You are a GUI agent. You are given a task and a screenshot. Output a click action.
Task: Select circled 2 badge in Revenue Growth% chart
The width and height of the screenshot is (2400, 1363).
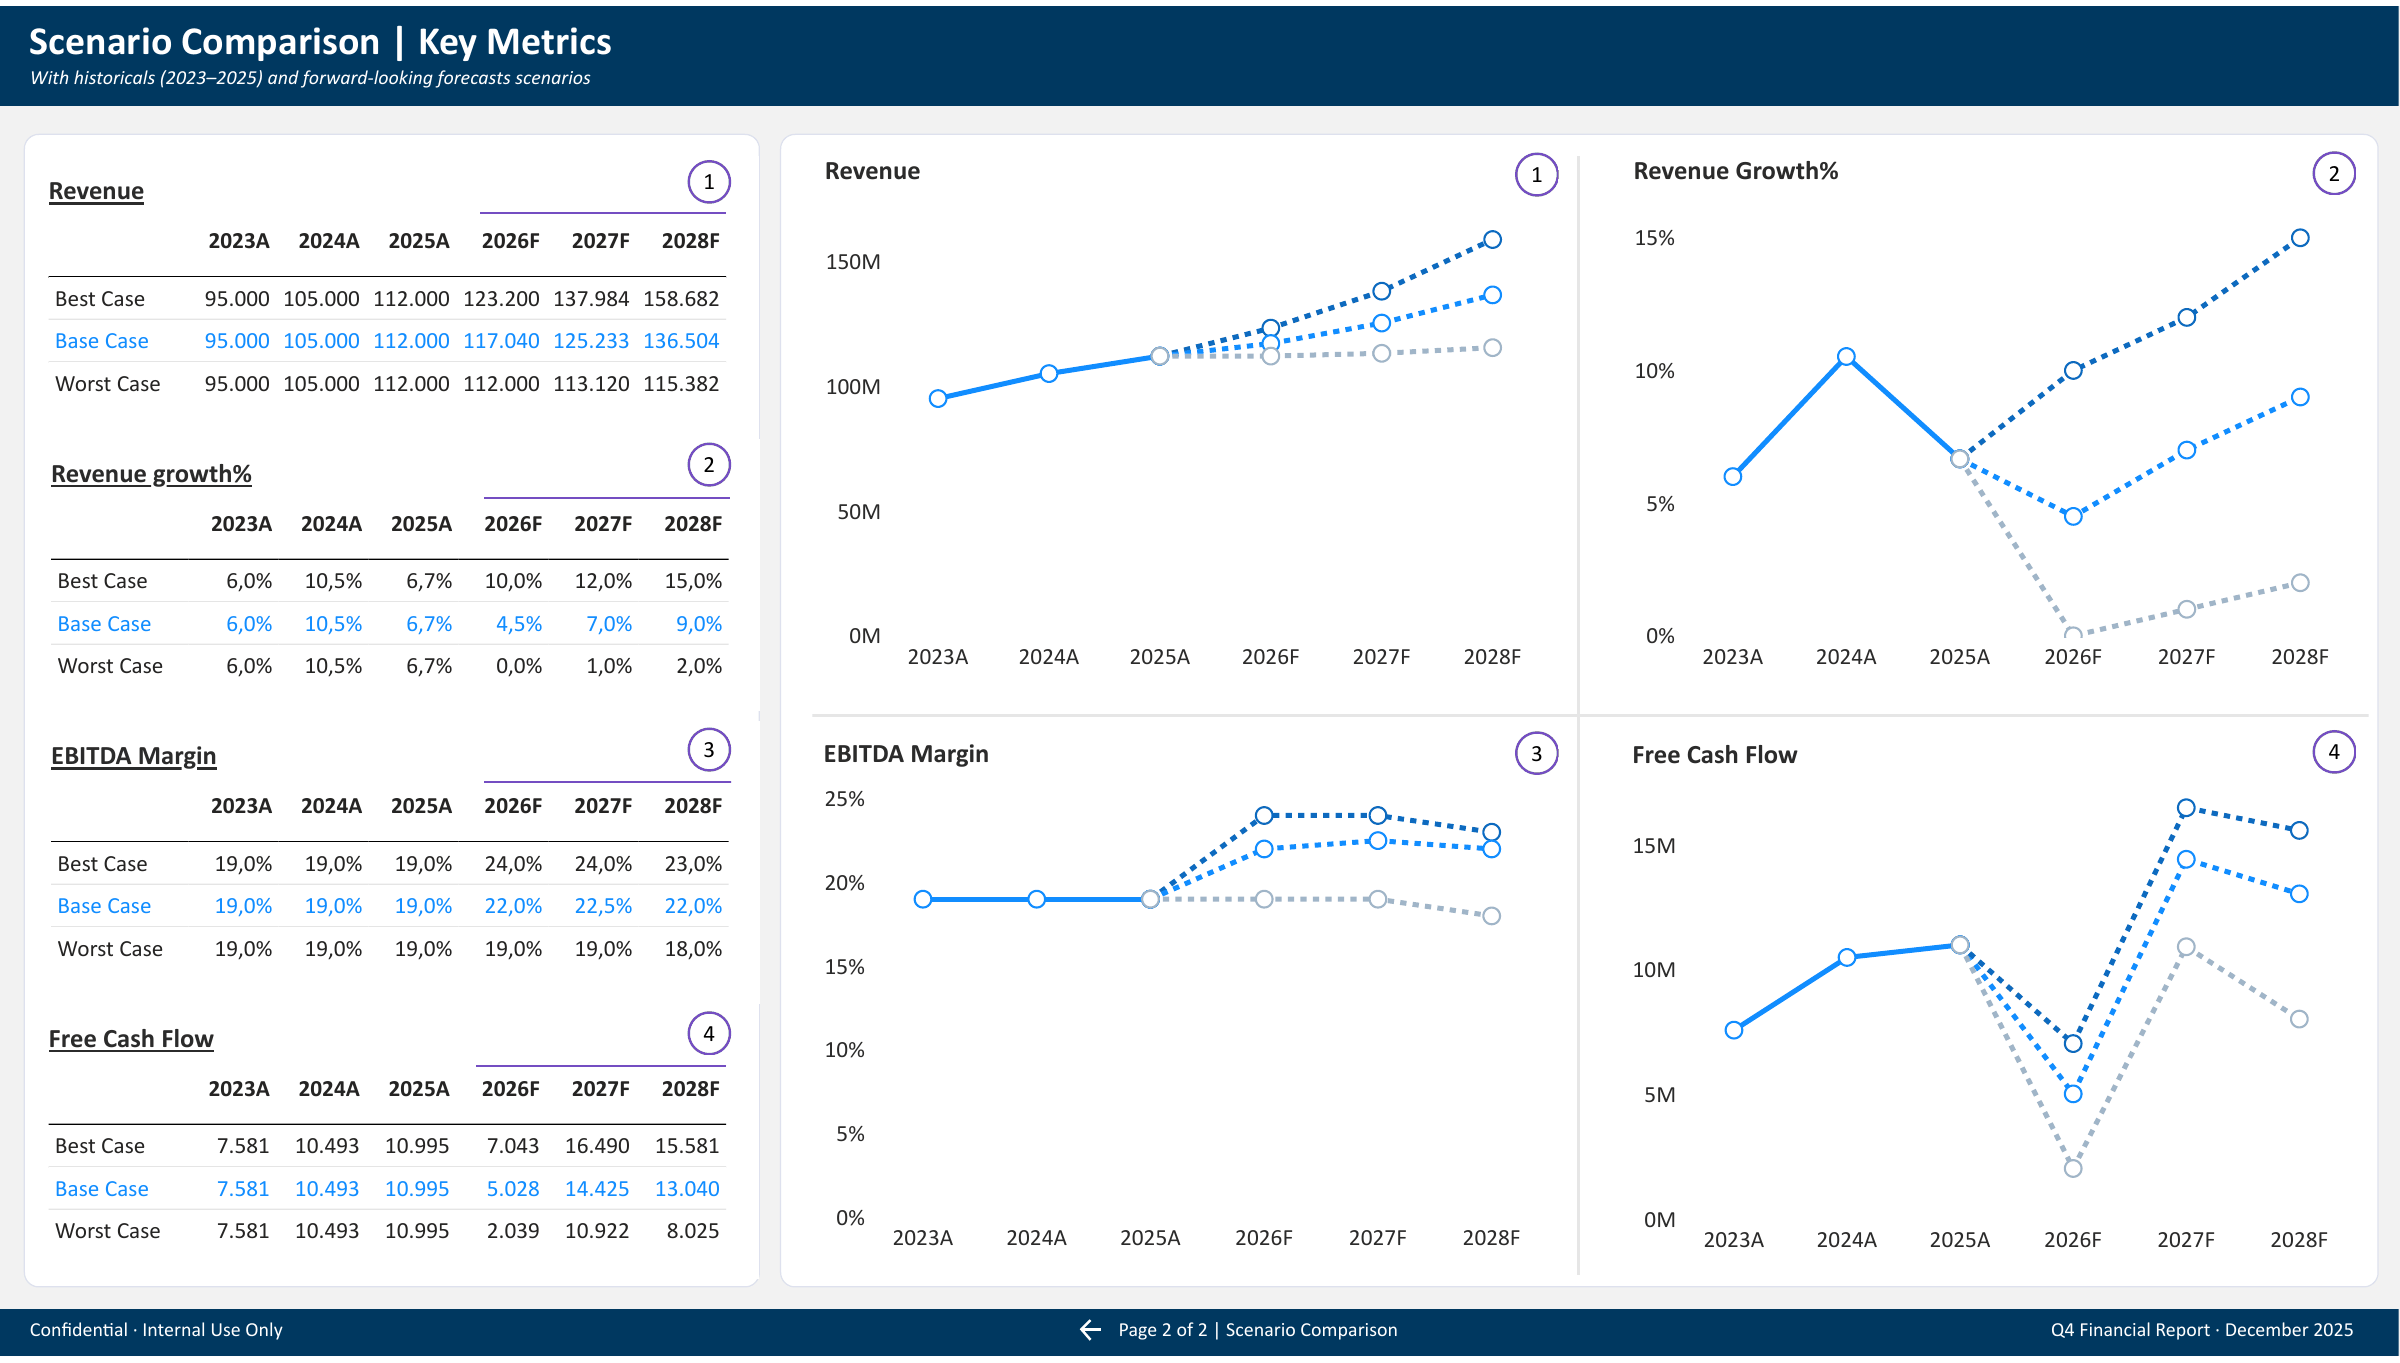tap(2334, 174)
